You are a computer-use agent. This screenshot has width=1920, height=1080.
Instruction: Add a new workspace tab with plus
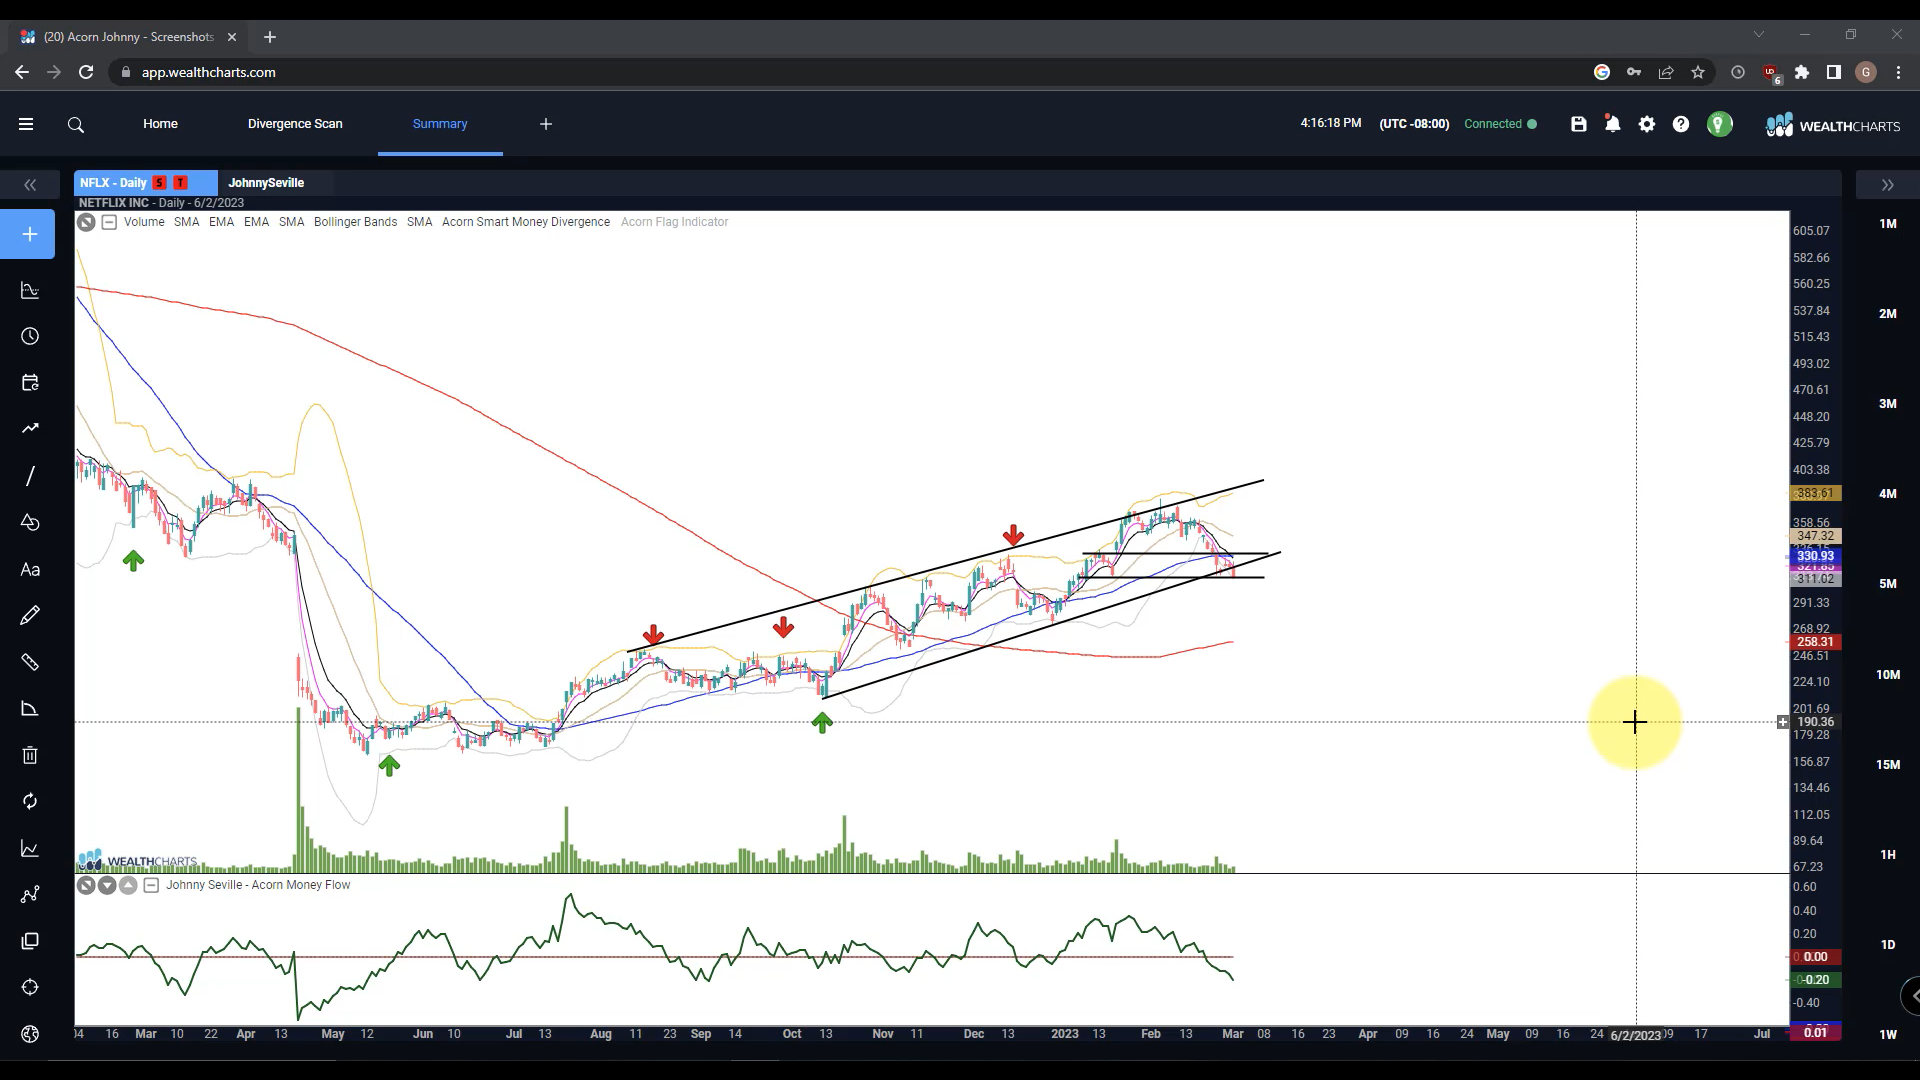pos(546,124)
